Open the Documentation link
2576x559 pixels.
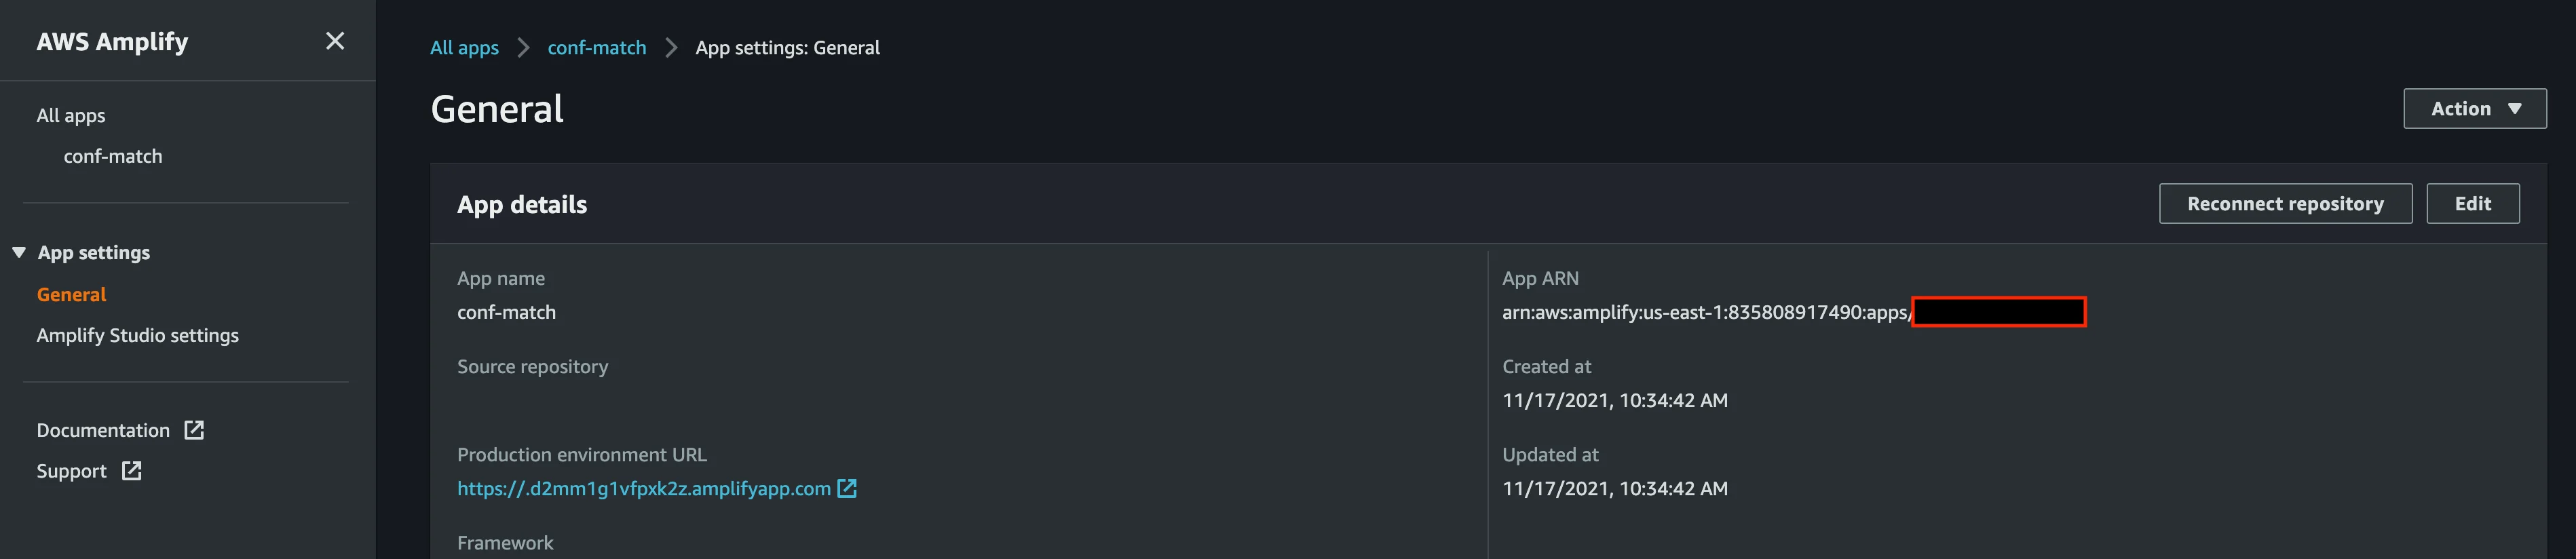[103, 430]
